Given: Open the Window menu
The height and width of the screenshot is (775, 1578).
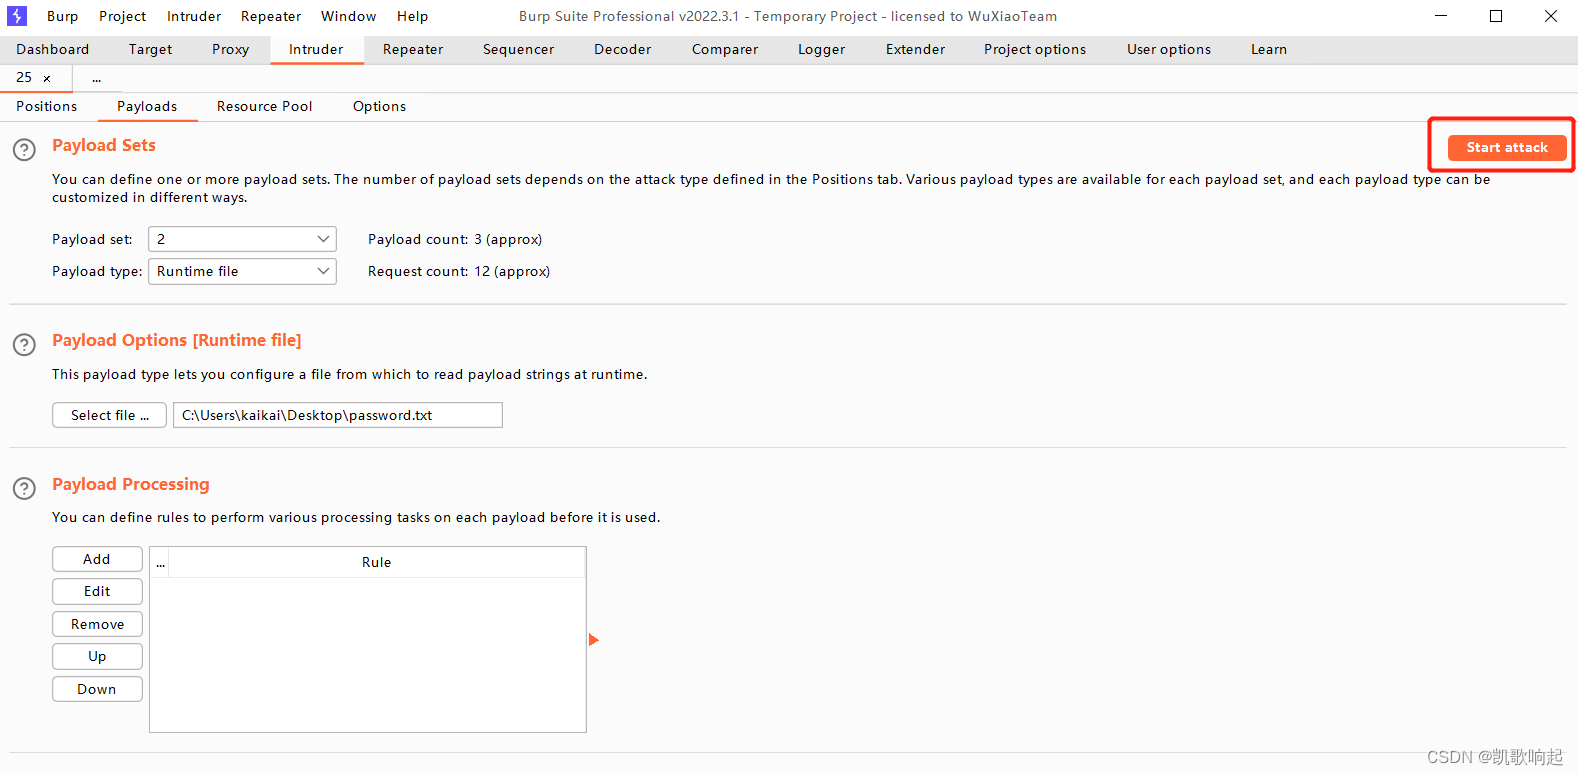Looking at the screenshot, I should (349, 16).
